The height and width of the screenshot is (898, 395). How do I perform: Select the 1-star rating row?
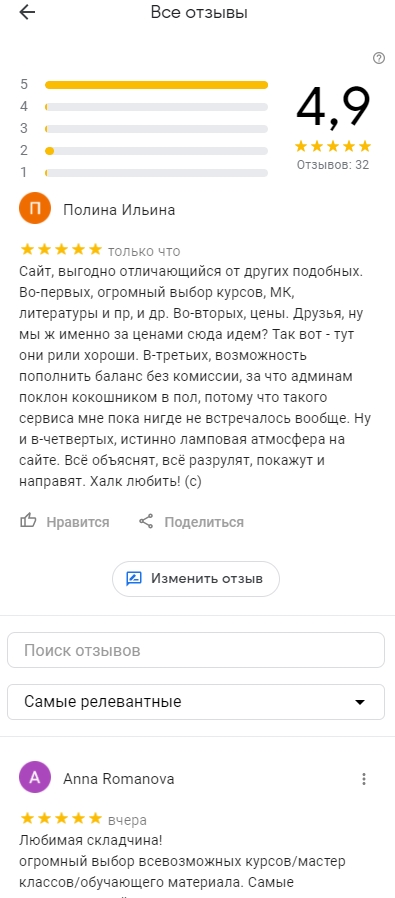144,172
